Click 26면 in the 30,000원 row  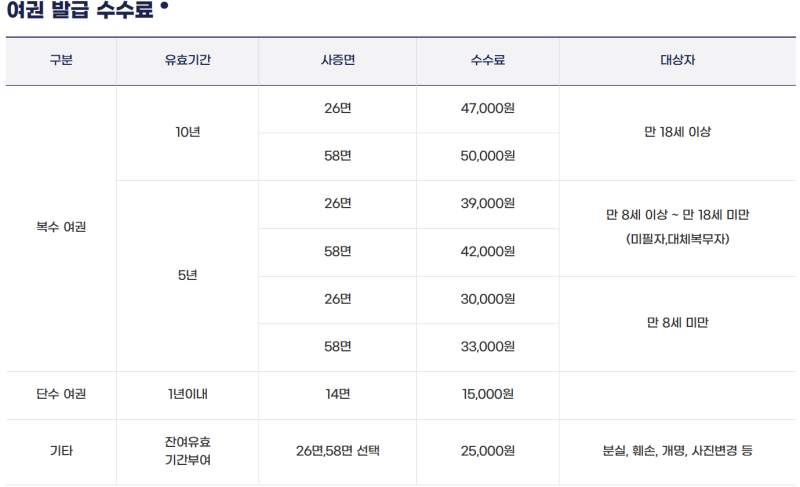[338, 299]
